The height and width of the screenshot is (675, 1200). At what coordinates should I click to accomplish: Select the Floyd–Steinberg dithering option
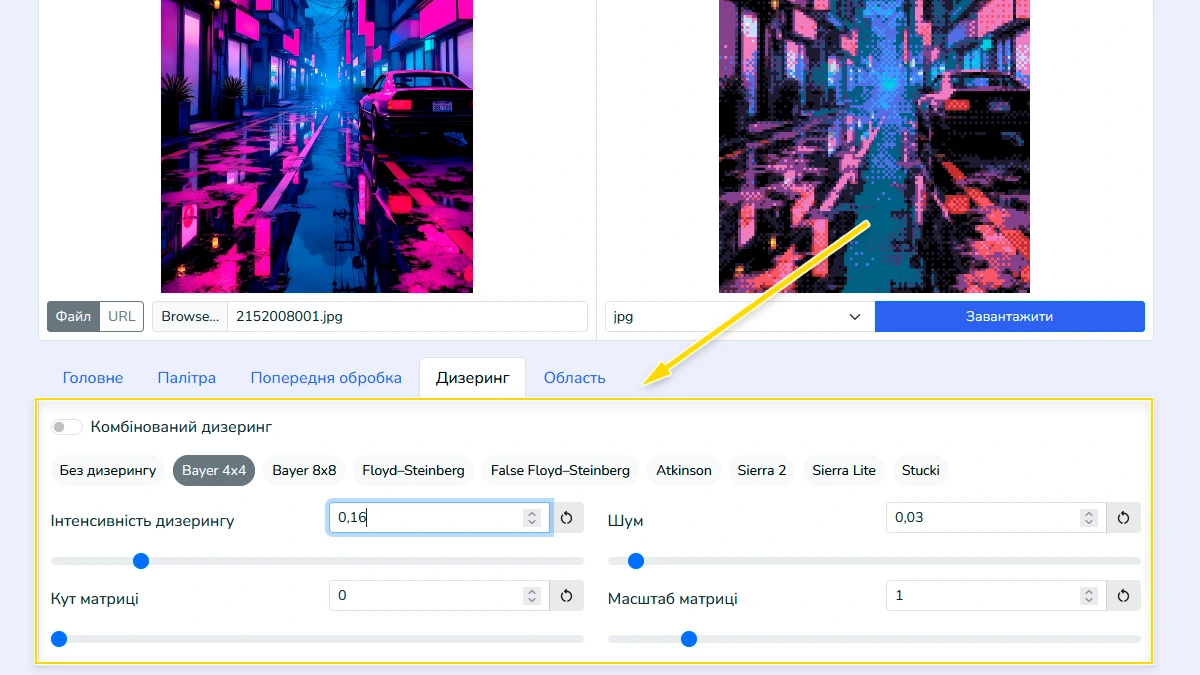pyautogui.click(x=413, y=470)
